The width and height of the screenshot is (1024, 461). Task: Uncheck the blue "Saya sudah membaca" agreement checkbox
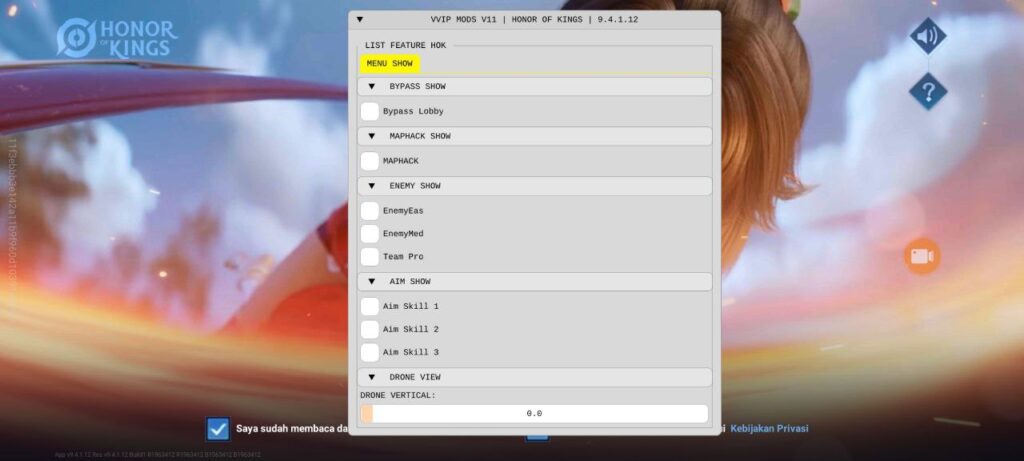point(218,429)
